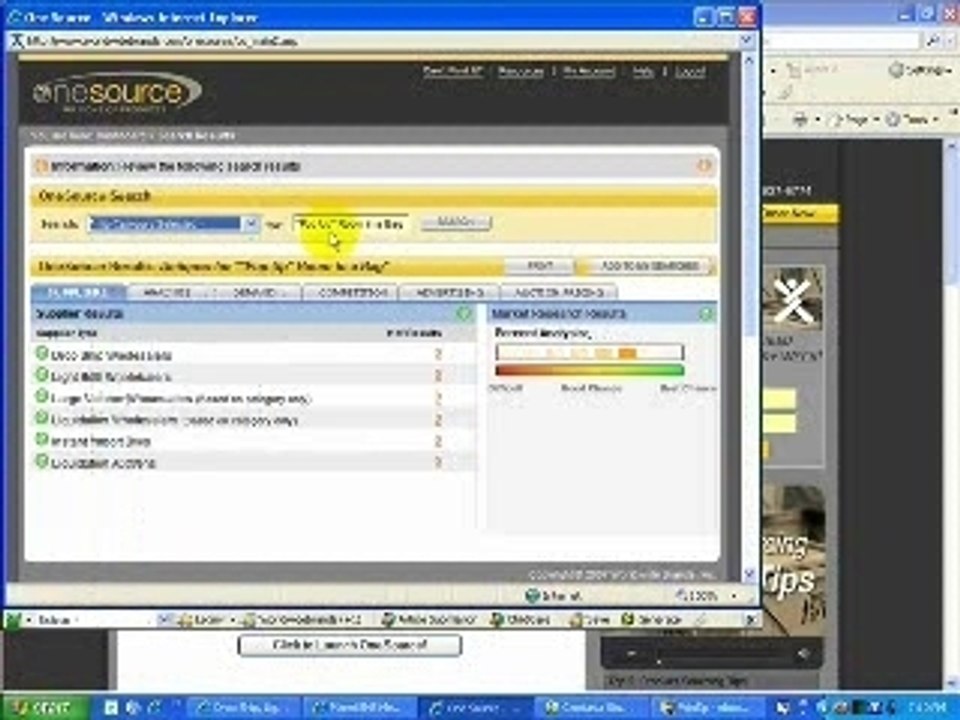This screenshot has height=720, width=960.
Task: Click the Liquidation Auctions row text
Action: (x=103, y=463)
